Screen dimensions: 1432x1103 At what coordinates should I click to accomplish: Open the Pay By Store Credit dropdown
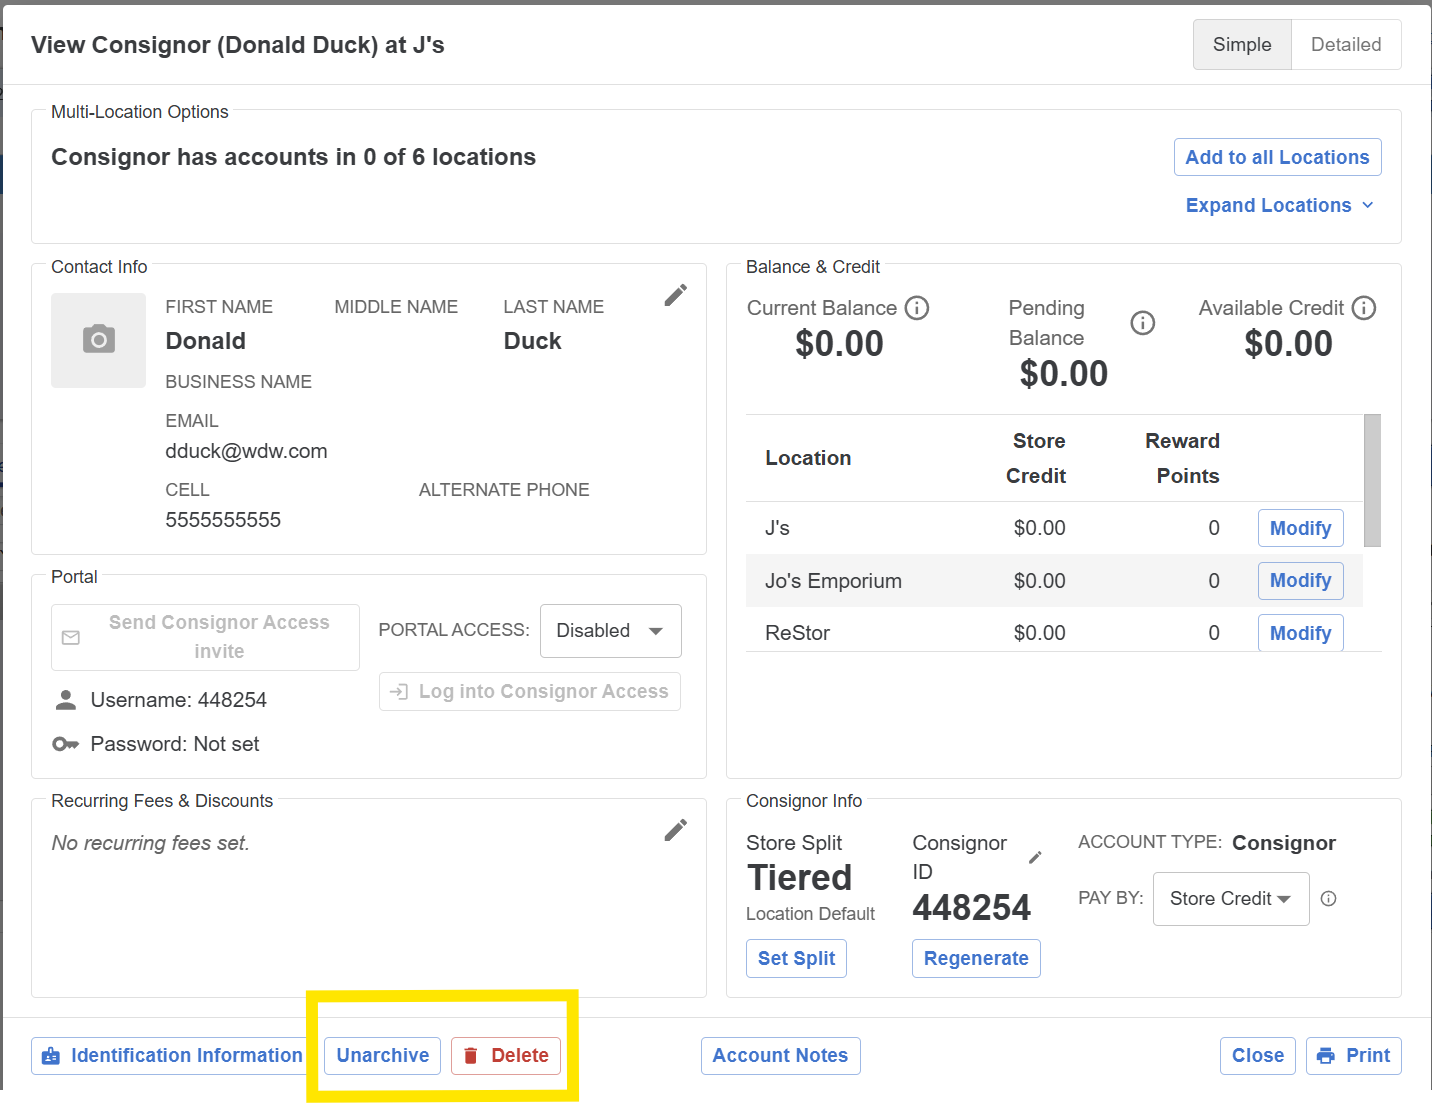coord(1231,899)
